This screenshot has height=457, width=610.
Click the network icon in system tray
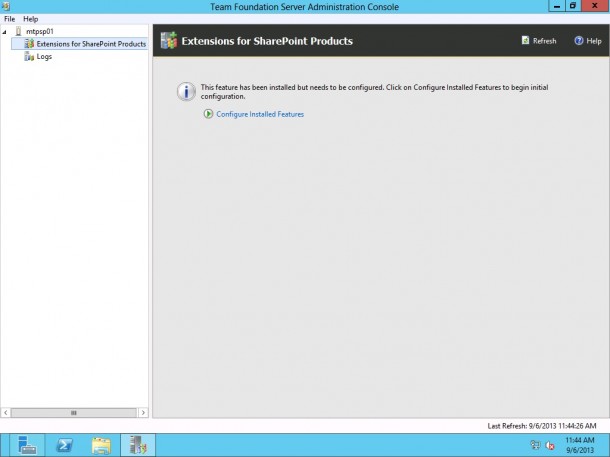pos(535,445)
